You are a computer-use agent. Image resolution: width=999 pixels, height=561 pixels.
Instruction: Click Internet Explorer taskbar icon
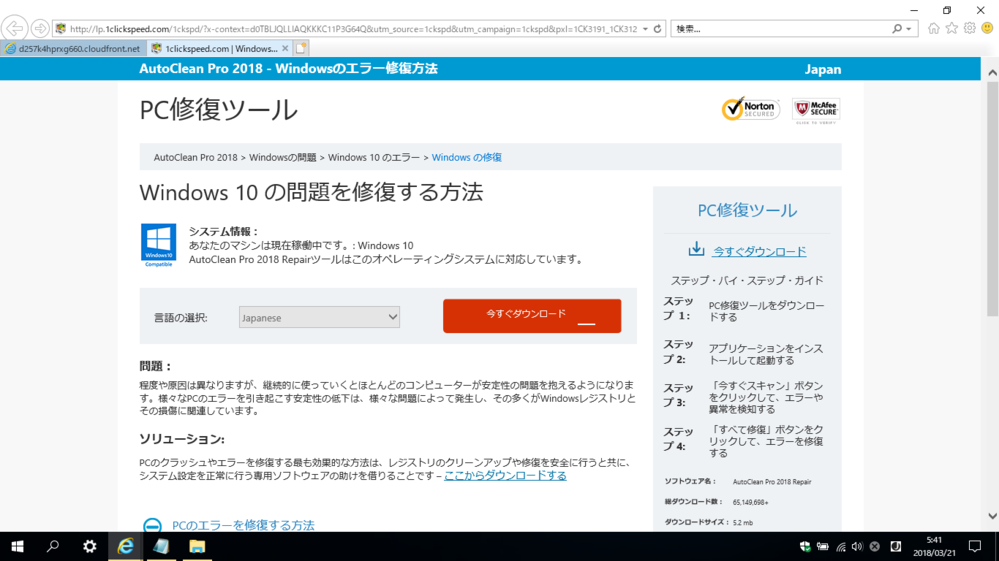126,546
